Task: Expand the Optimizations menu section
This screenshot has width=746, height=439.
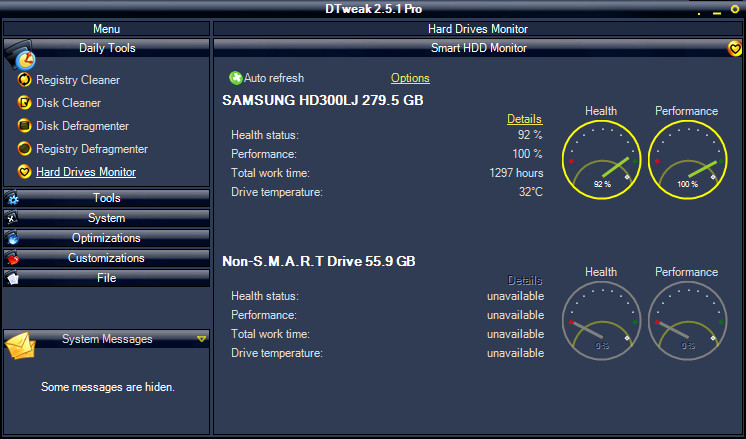Action: click(107, 238)
